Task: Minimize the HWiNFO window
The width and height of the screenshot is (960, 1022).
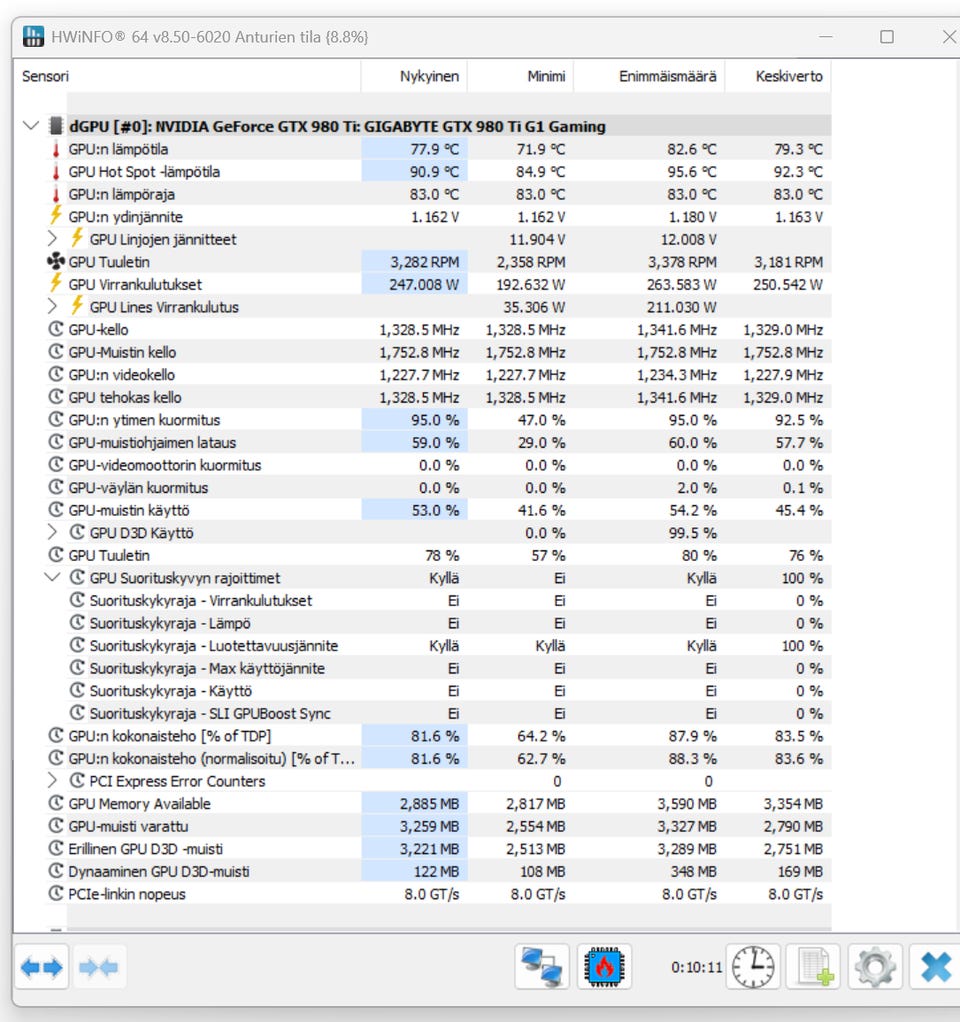Action: pos(826,36)
